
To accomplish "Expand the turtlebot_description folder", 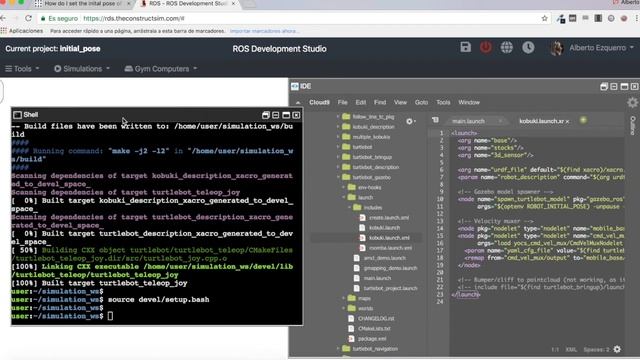I will point(338,167).
